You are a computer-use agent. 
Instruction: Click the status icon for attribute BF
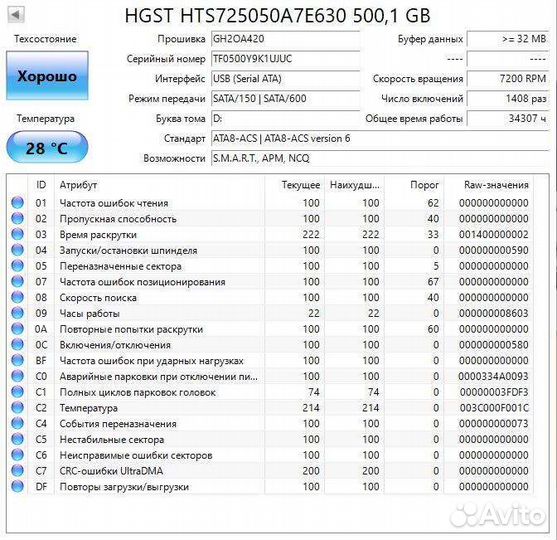coord(17,360)
